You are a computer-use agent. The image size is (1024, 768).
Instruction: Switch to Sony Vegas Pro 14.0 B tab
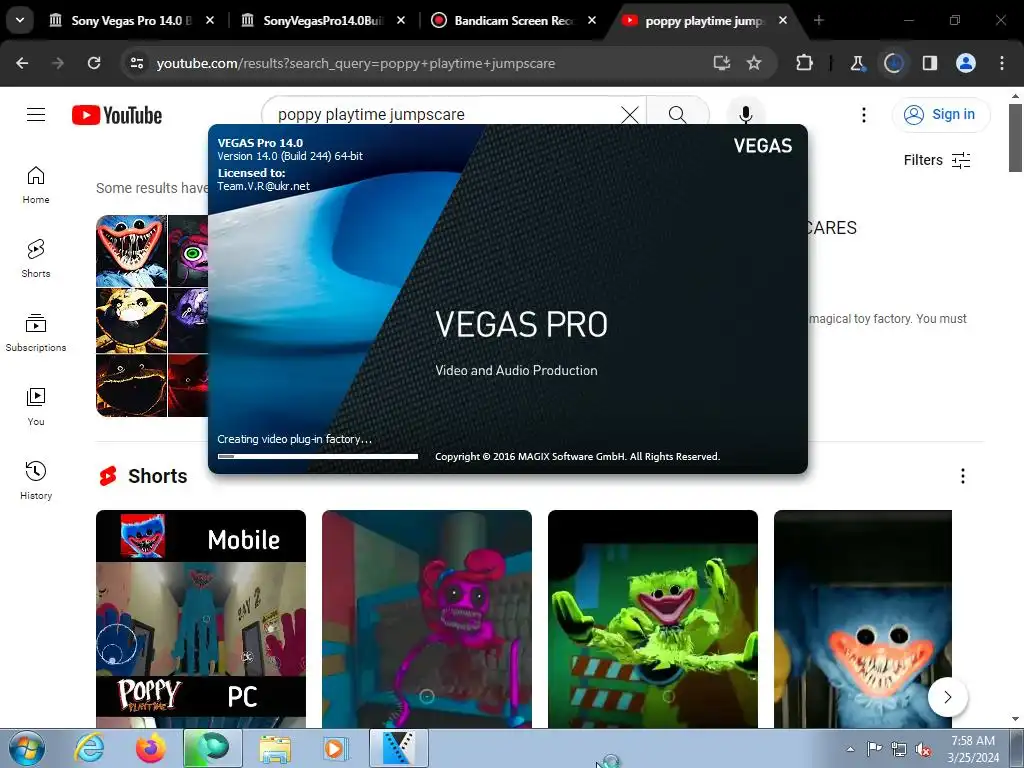click(131, 21)
